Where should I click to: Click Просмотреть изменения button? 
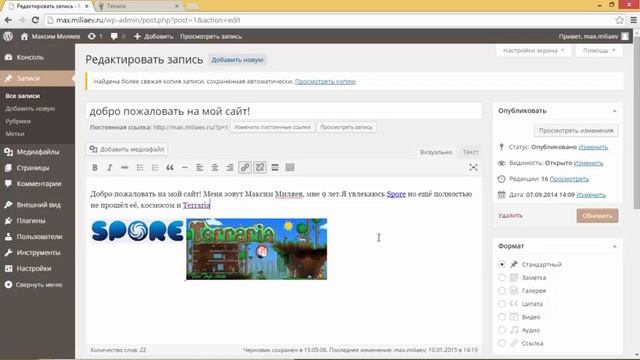coord(576,131)
